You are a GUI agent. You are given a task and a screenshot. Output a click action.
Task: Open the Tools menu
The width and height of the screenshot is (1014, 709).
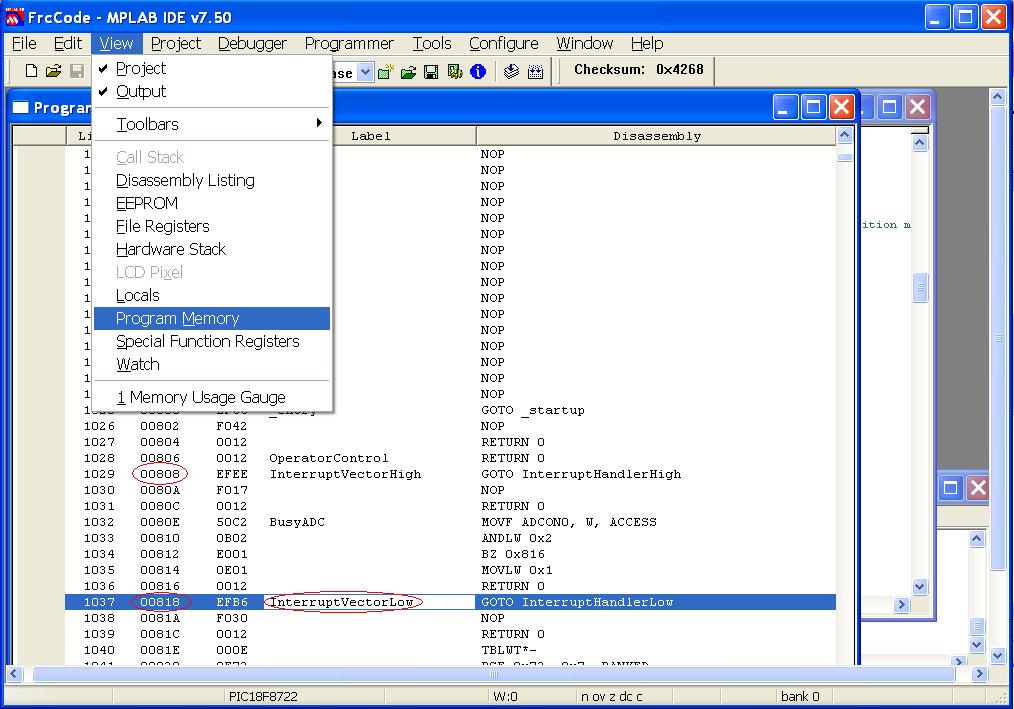click(x=432, y=43)
